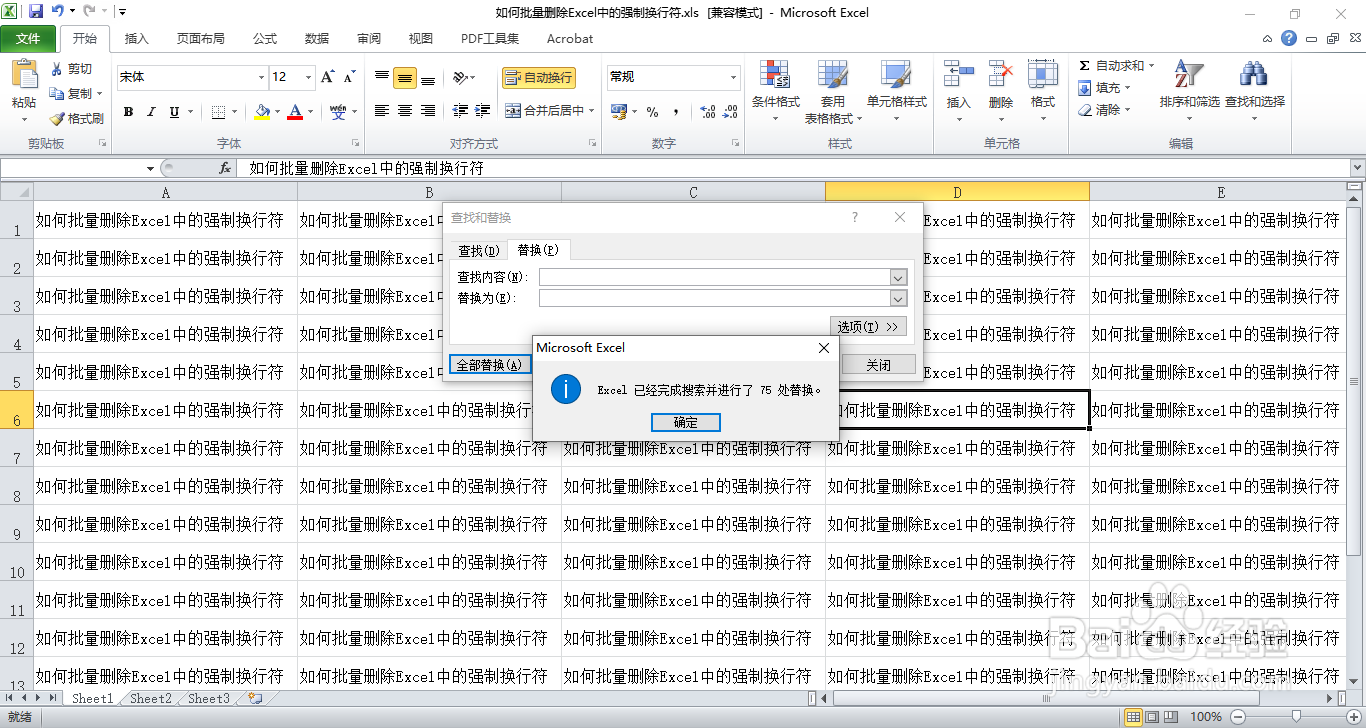Open the font size dropdown showing 12
Viewport: 1366px width, 728px height.
(307, 77)
